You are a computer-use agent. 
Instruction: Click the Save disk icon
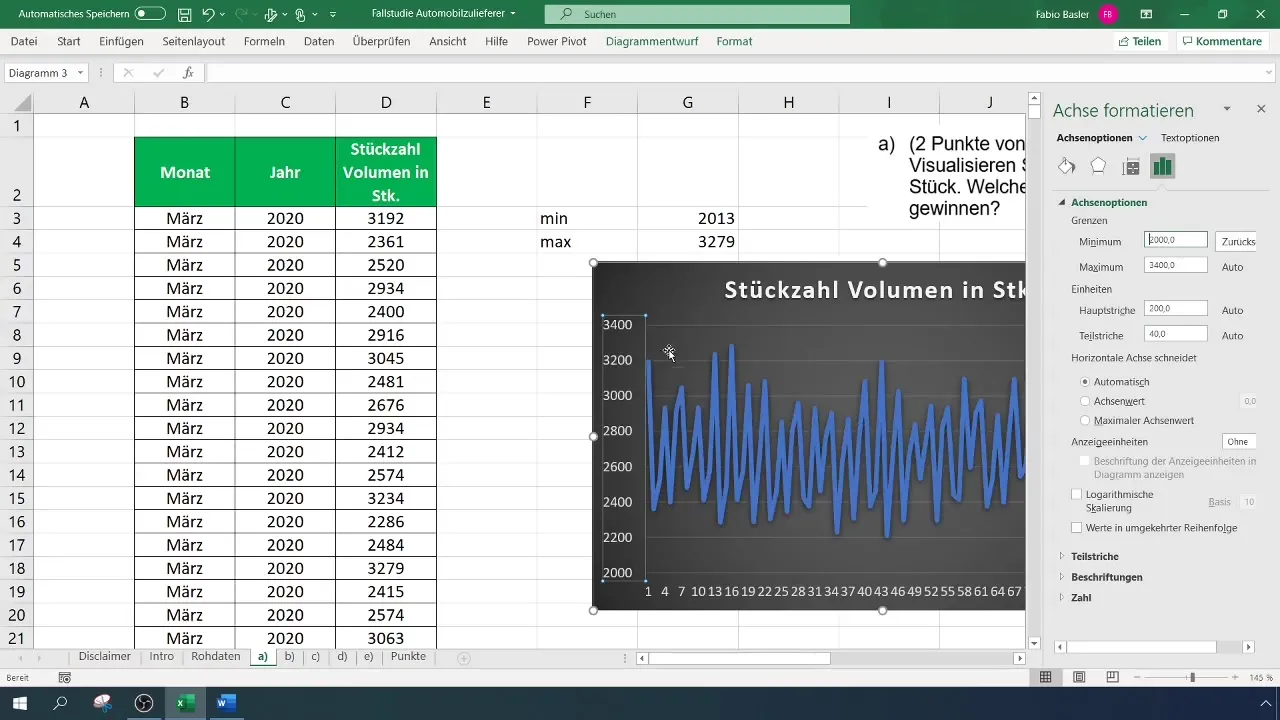[x=185, y=15]
